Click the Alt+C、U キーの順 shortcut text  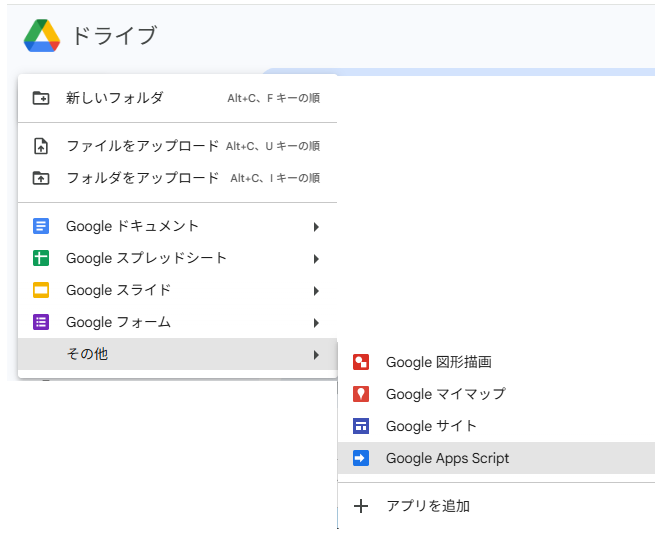pos(273,146)
